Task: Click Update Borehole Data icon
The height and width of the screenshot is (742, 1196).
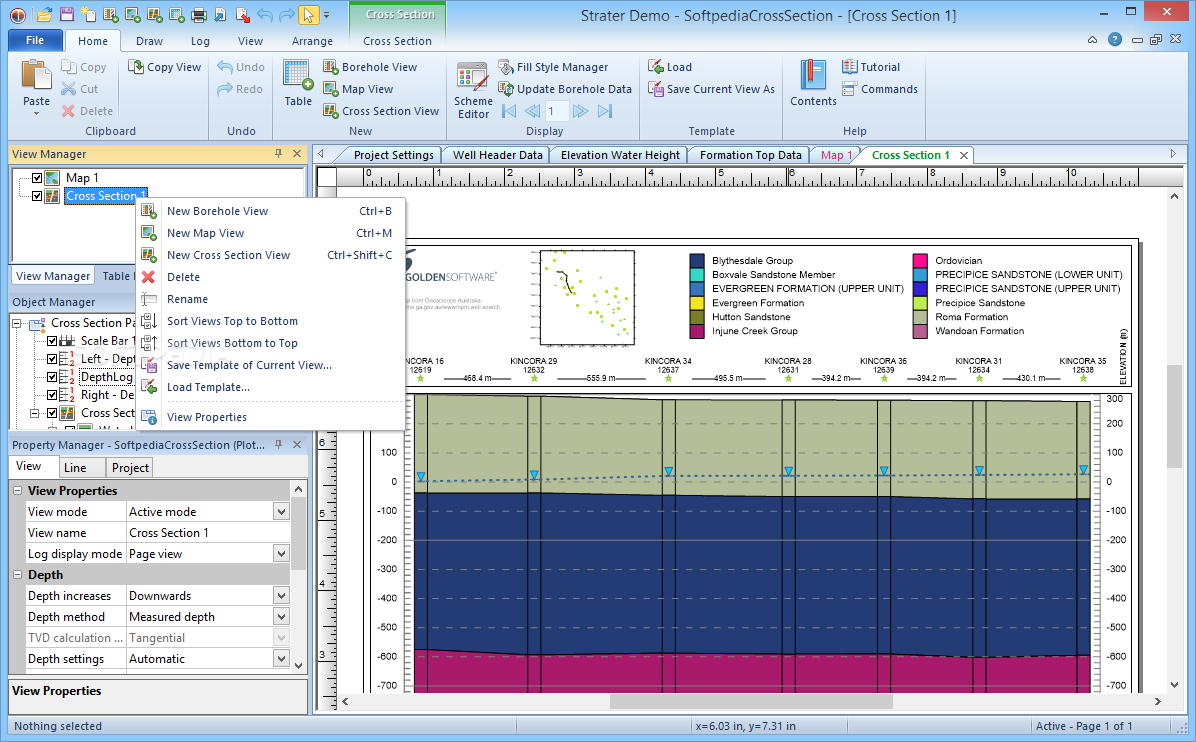Action: point(506,89)
